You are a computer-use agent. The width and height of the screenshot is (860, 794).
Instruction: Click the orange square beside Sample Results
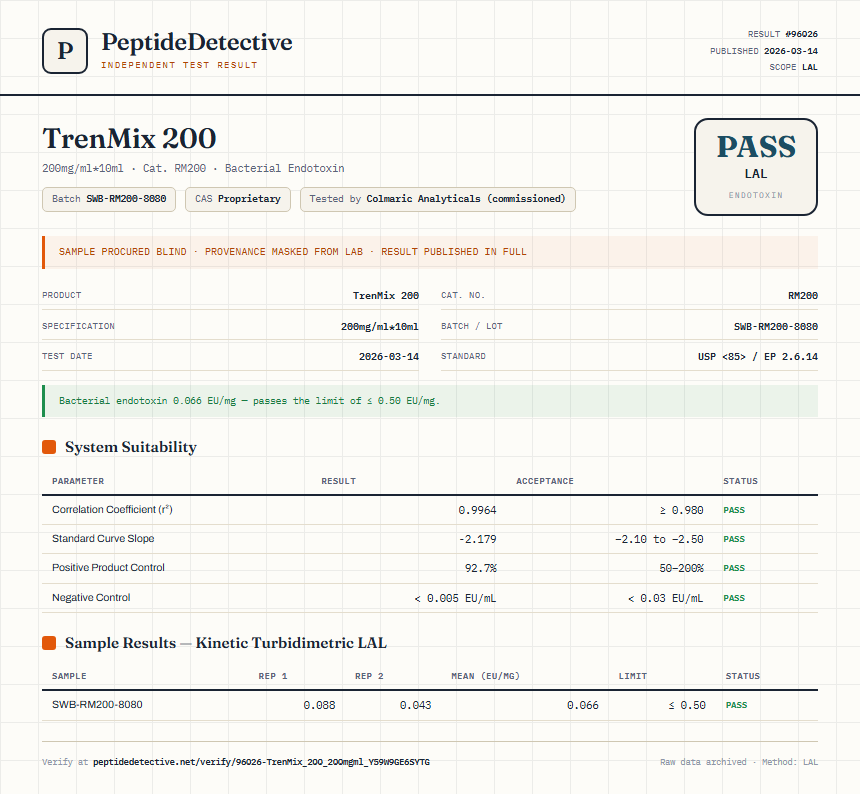(49, 643)
